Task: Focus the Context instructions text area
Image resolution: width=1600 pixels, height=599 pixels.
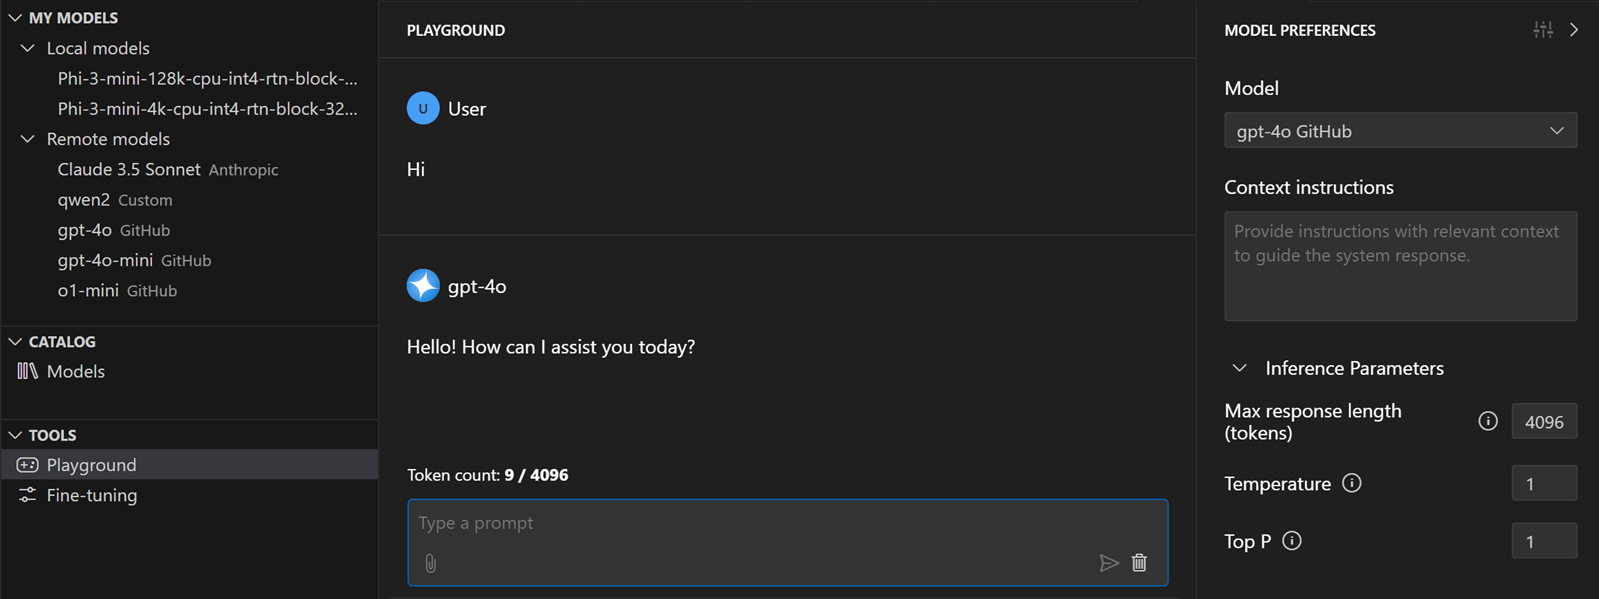Action: [1400, 266]
